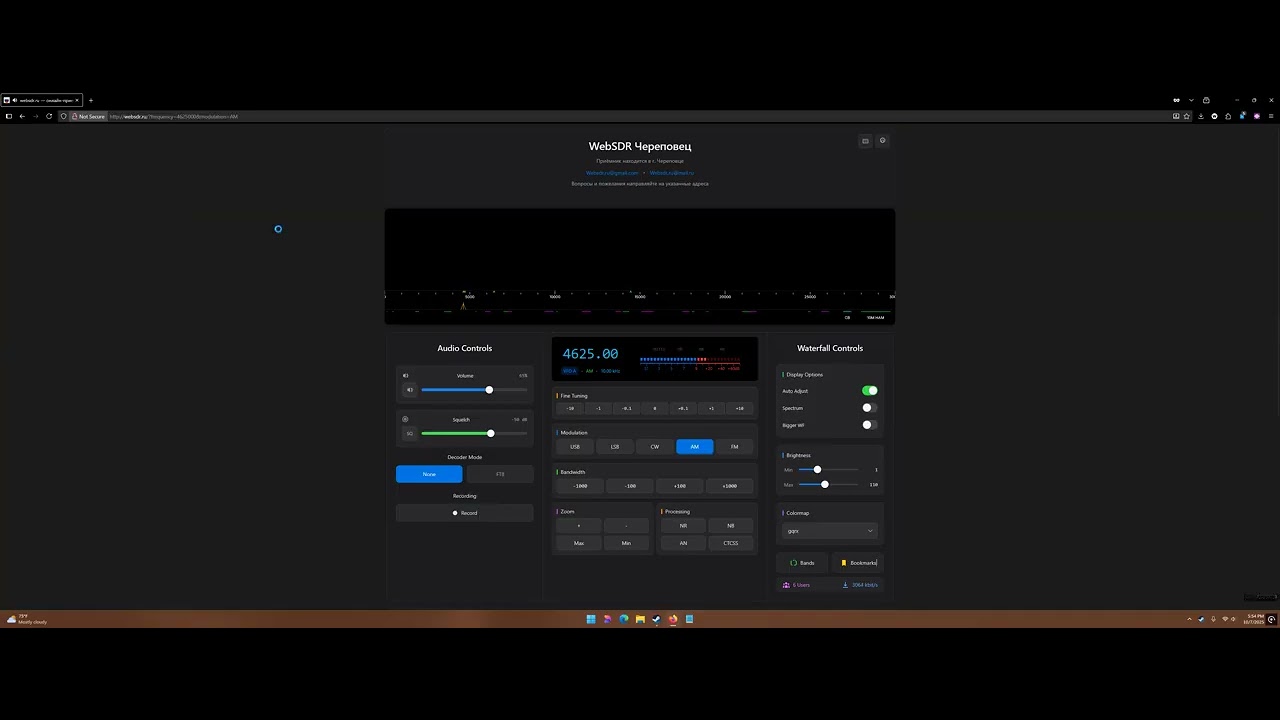Enable the Bigger WF switch
1280x720 pixels.
[870, 425]
